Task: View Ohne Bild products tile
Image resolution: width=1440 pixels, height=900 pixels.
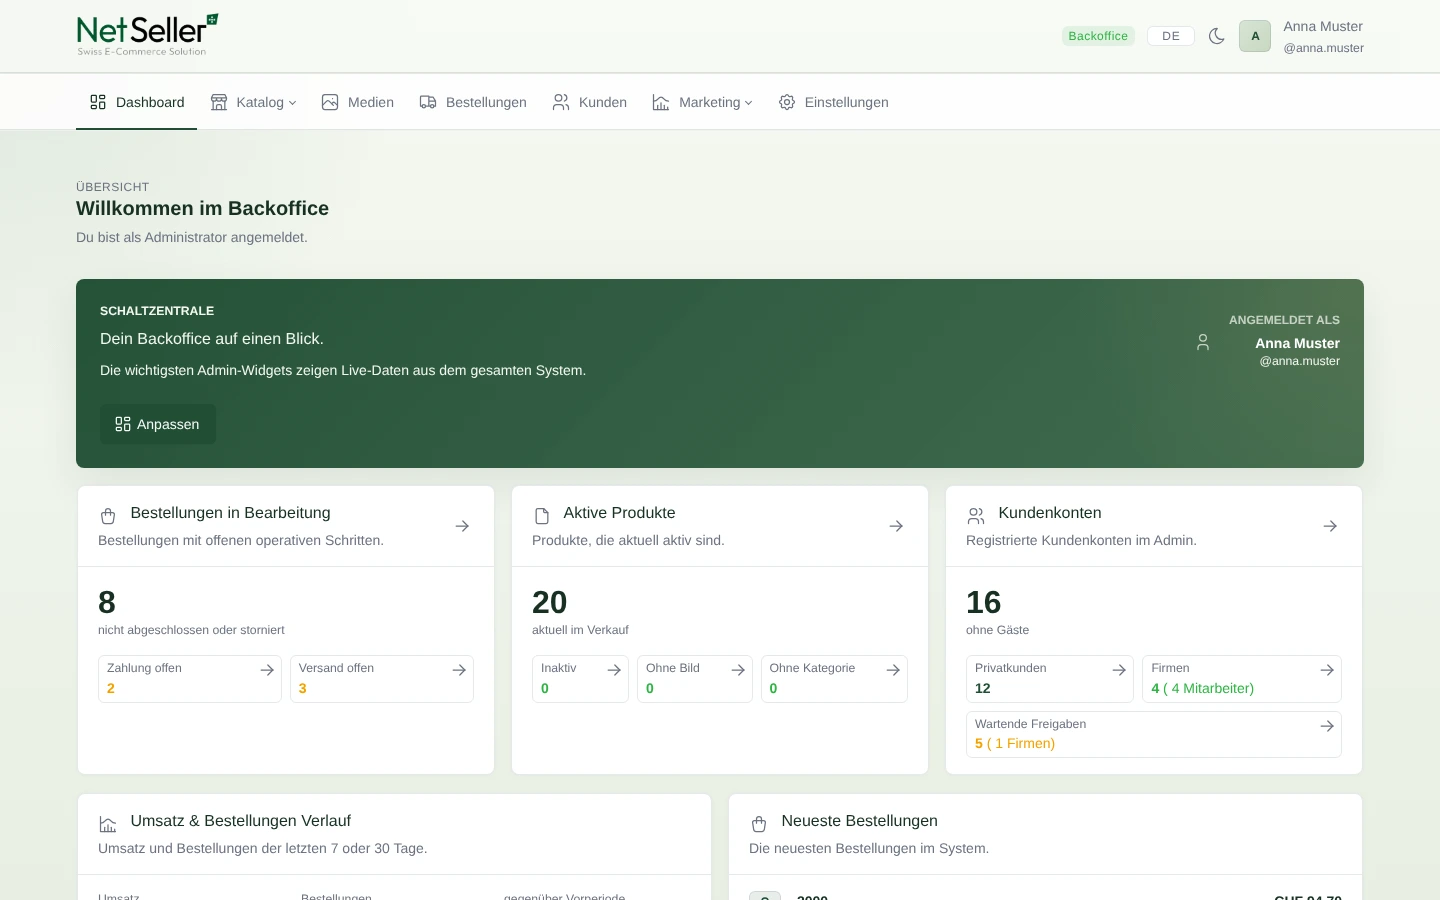Action: point(695,679)
